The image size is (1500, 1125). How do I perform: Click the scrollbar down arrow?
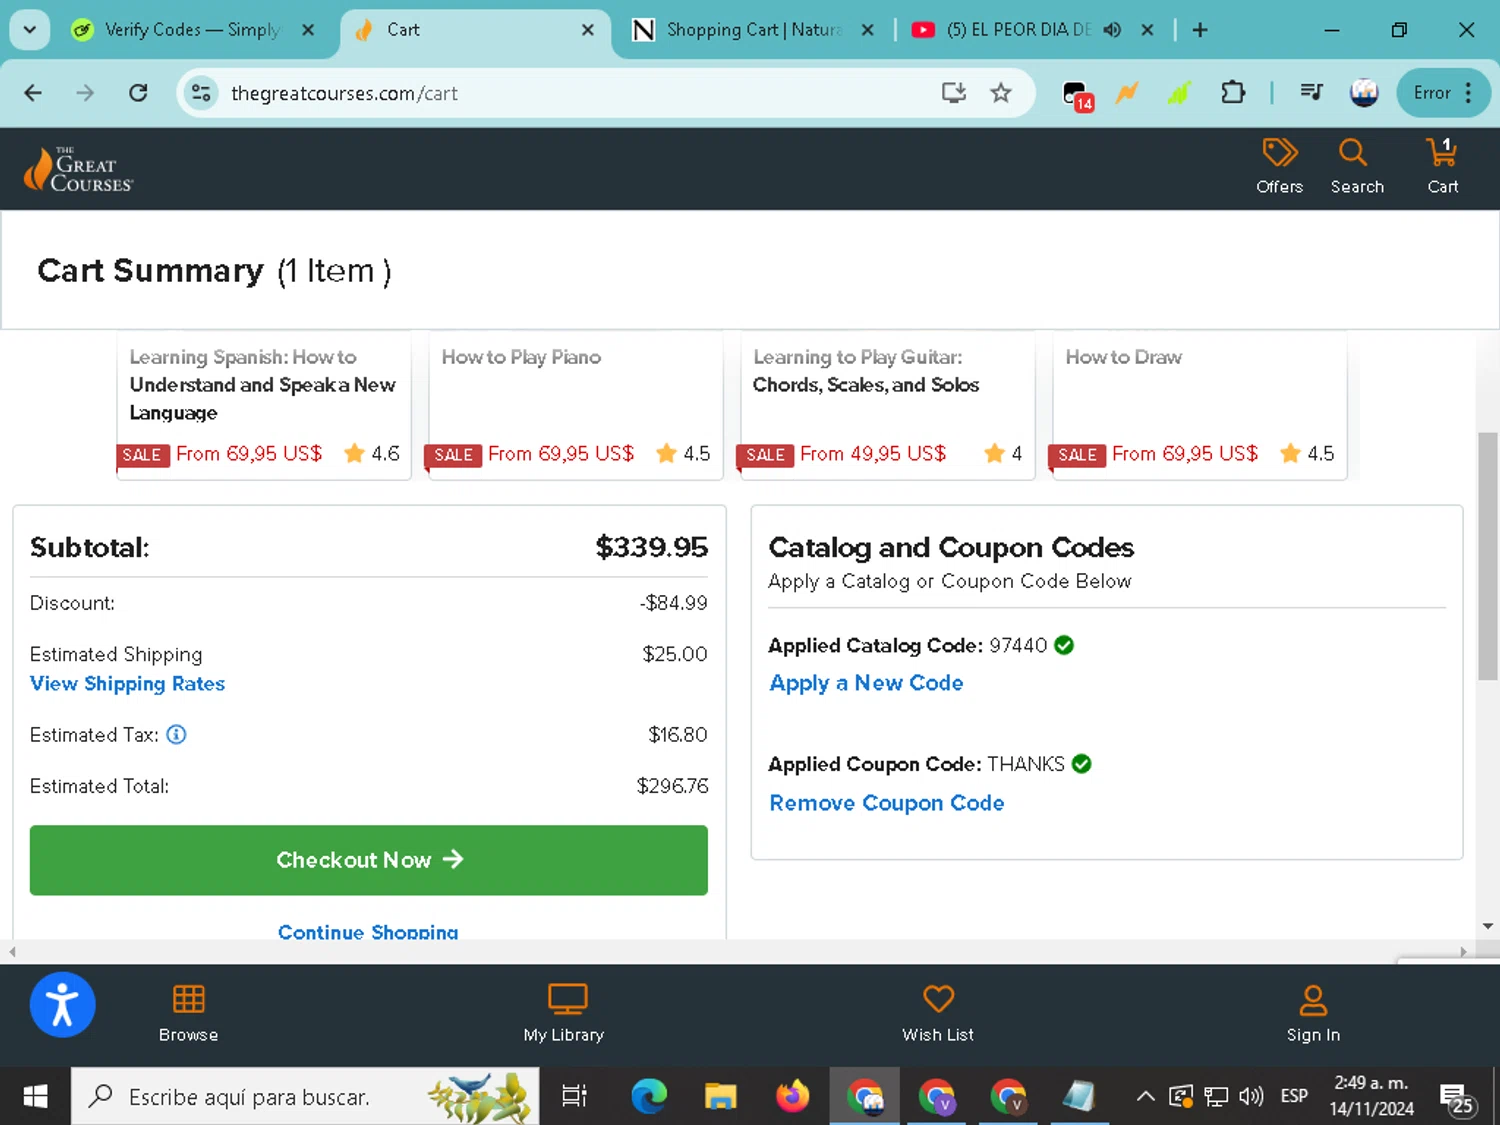pyautogui.click(x=1488, y=926)
